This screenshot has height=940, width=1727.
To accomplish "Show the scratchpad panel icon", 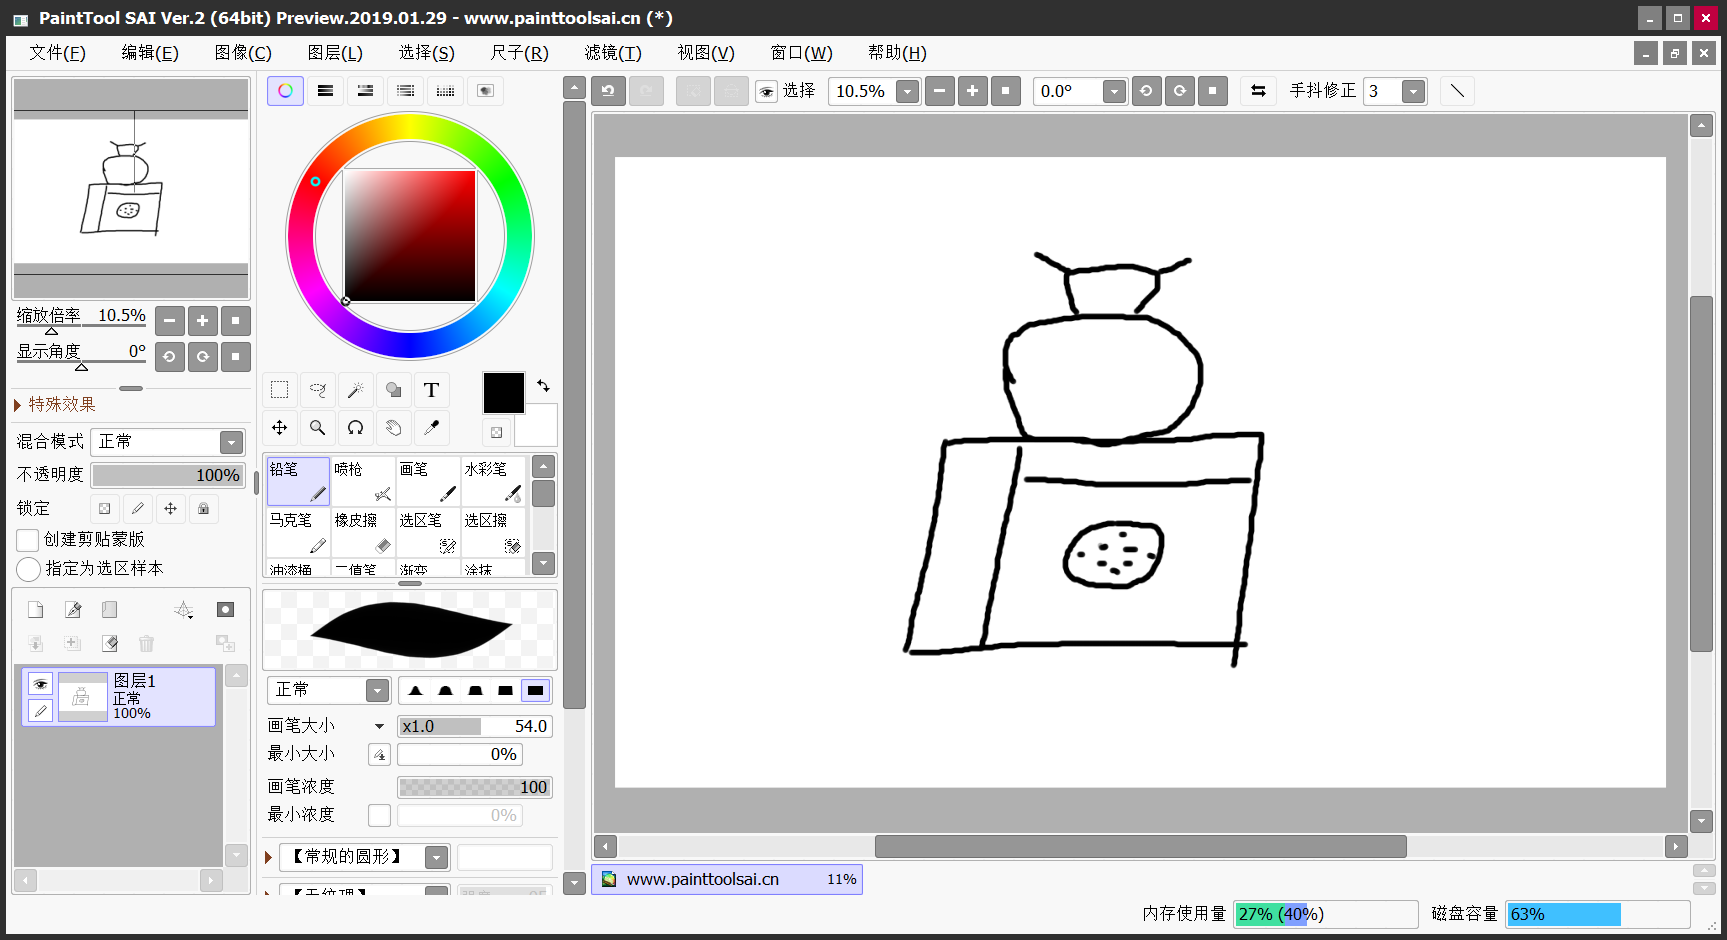I will coord(485,91).
